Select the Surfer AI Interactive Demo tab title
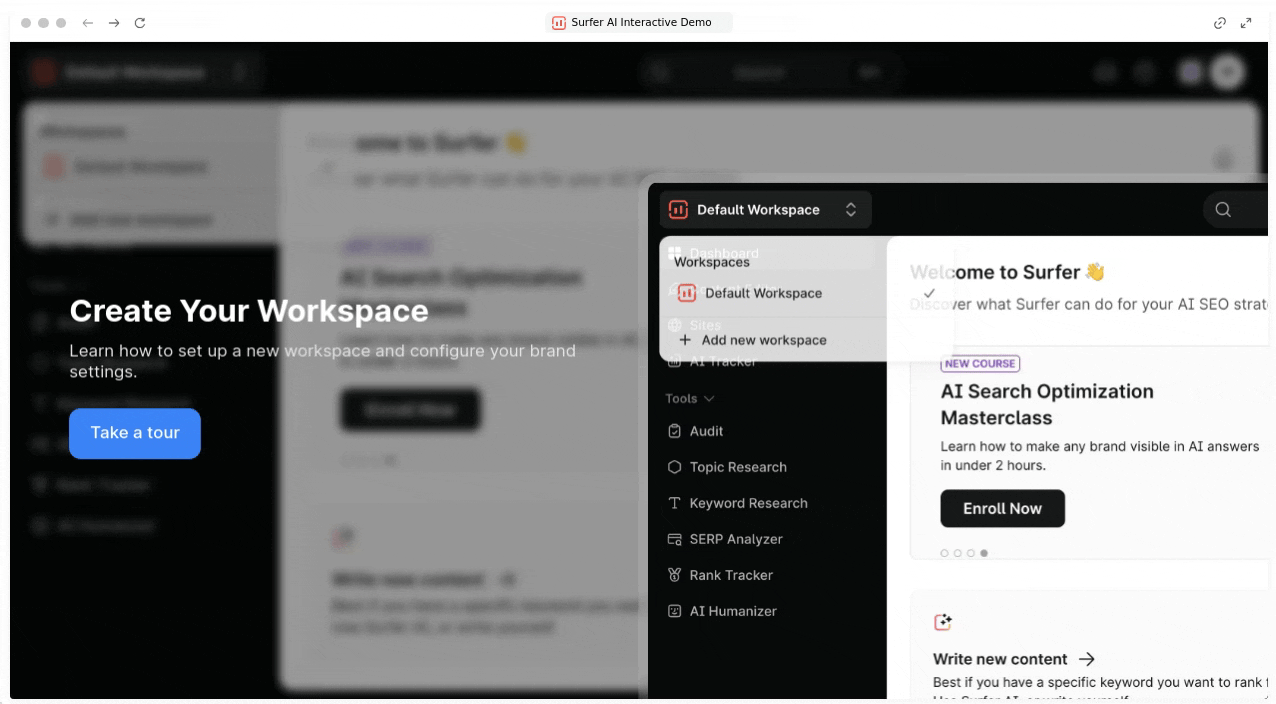The width and height of the screenshot is (1276, 704). coord(641,22)
